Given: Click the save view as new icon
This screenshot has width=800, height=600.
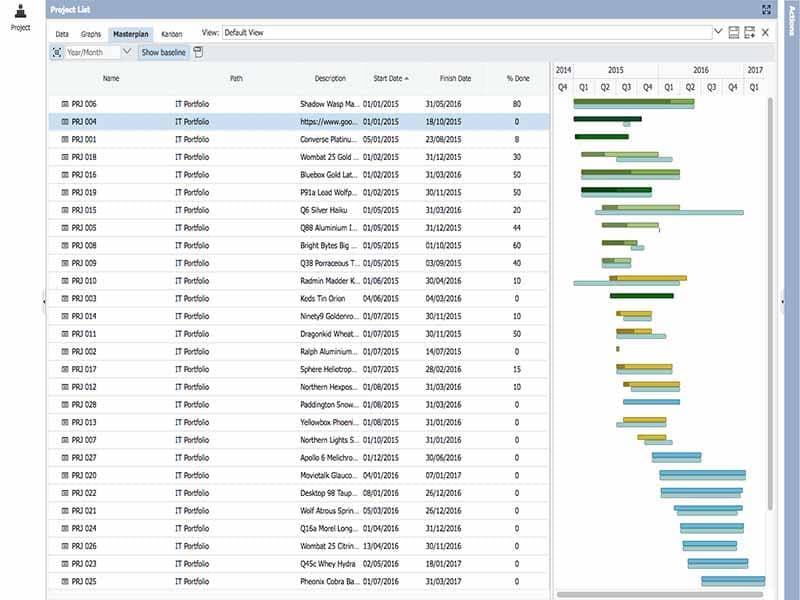Looking at the screenshot, I should (749, 33).
